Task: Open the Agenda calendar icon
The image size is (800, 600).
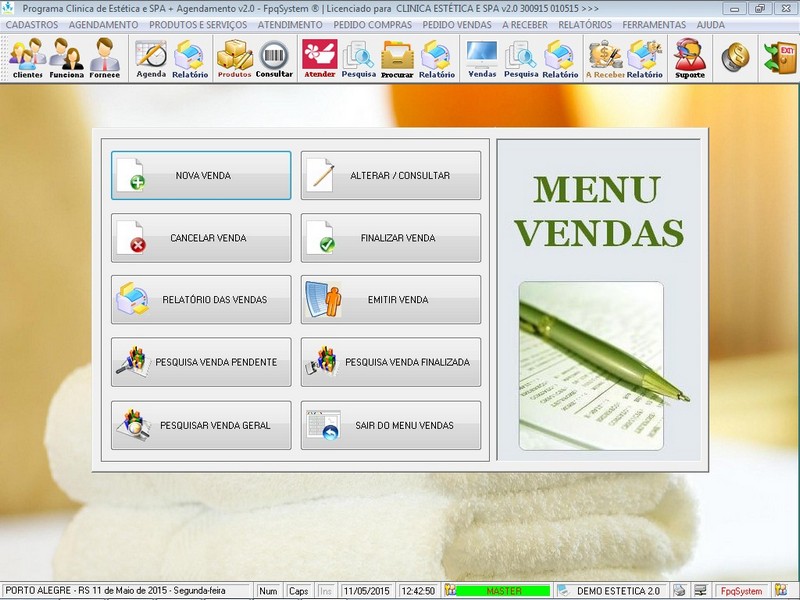Action: tap(151, 58)
